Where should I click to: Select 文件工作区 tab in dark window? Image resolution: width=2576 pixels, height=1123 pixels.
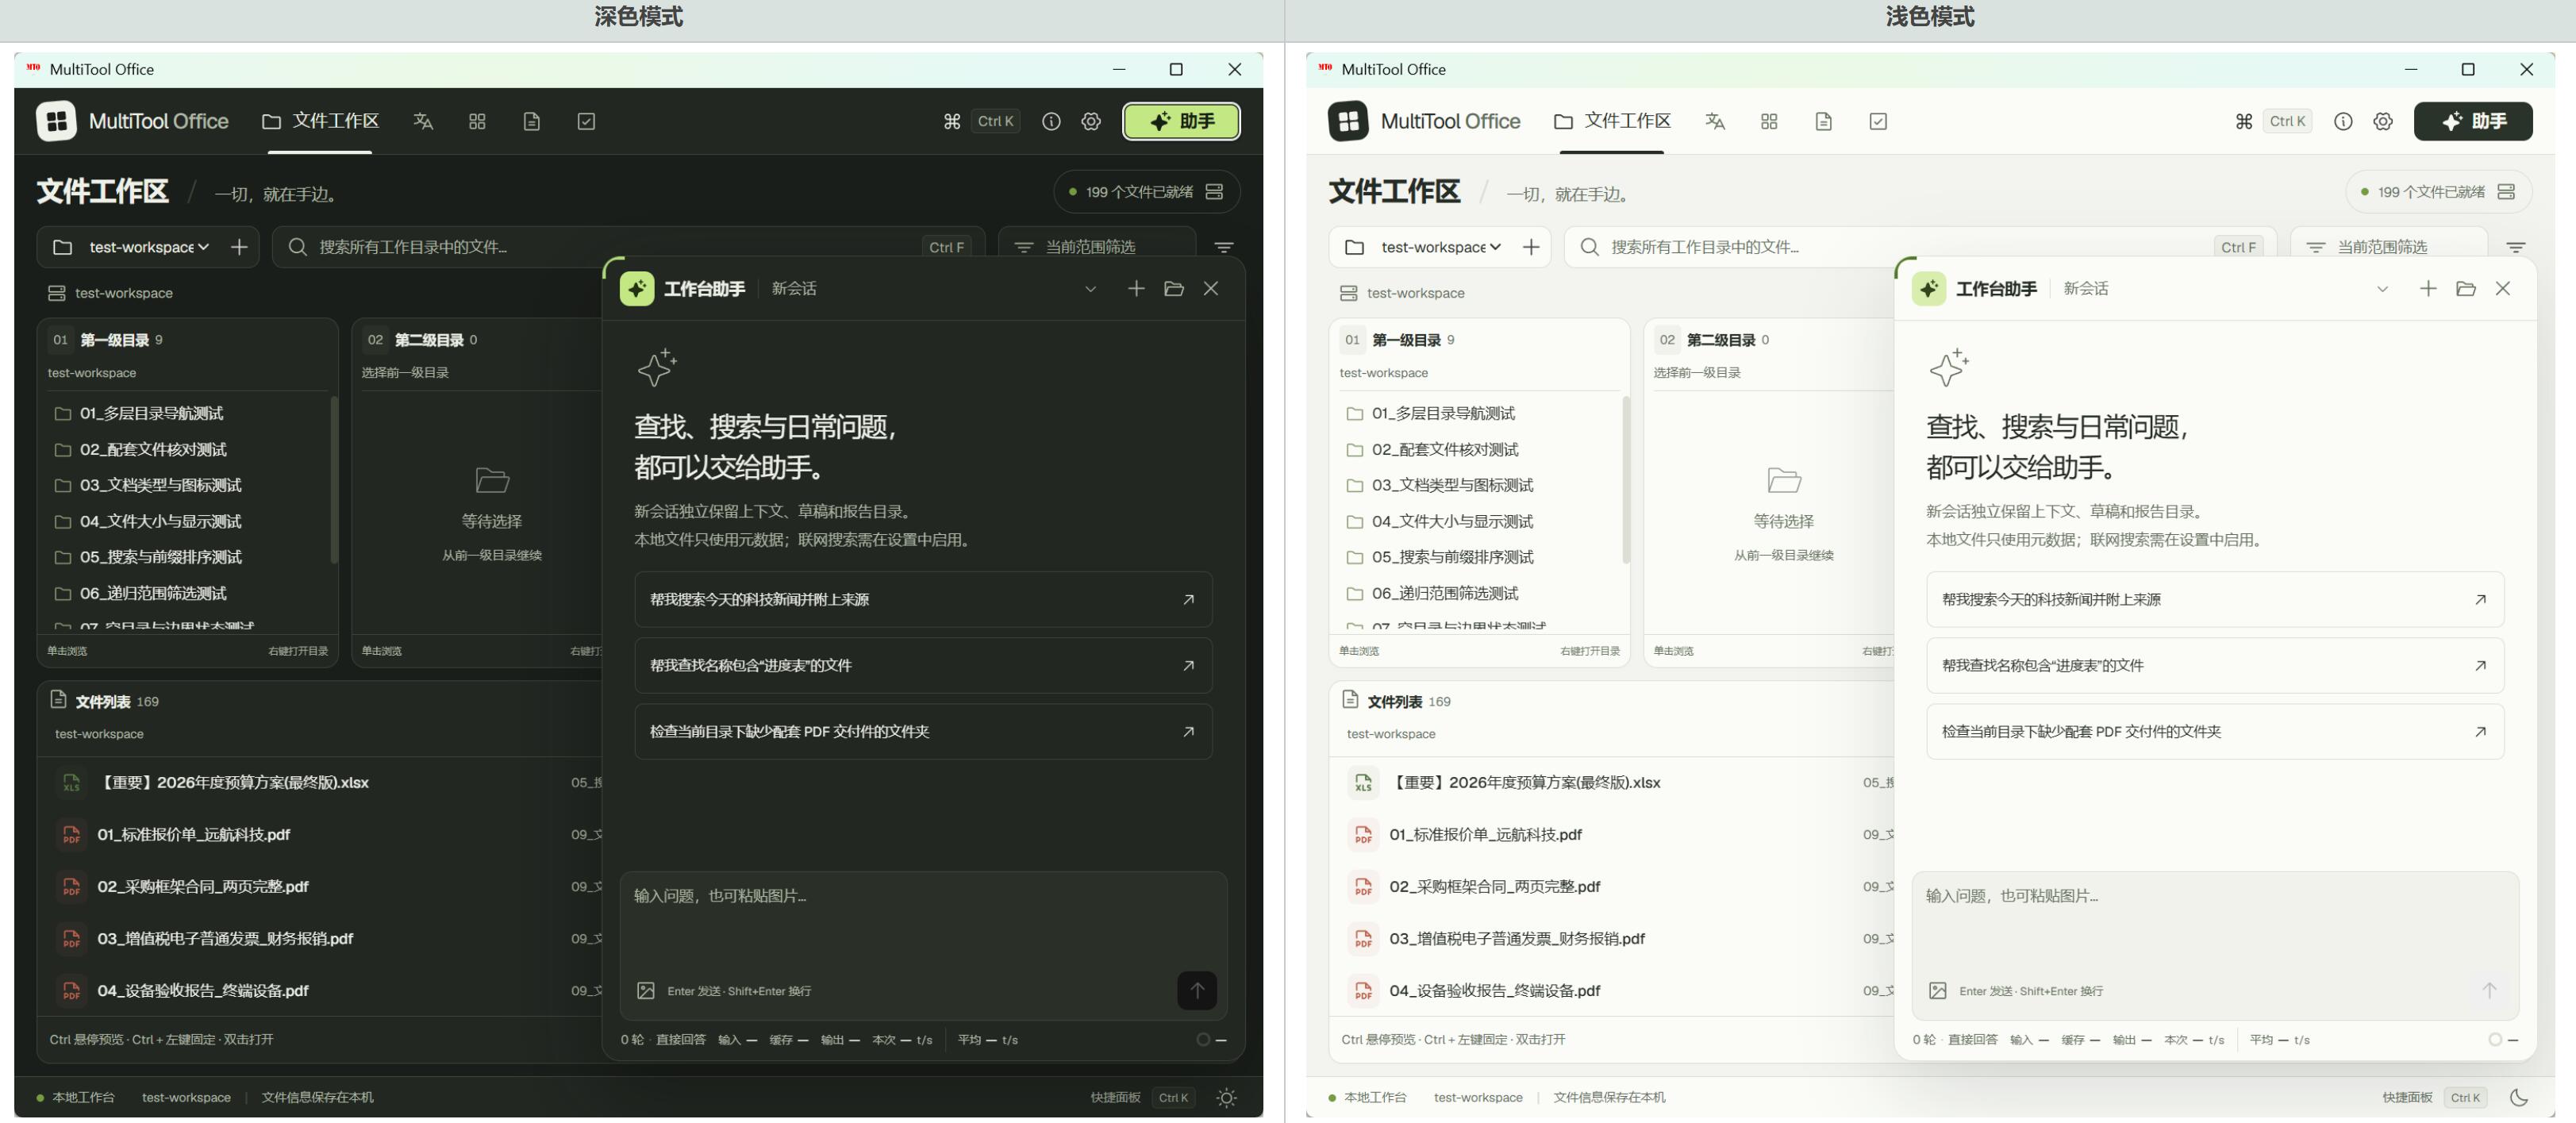point(321,121)
